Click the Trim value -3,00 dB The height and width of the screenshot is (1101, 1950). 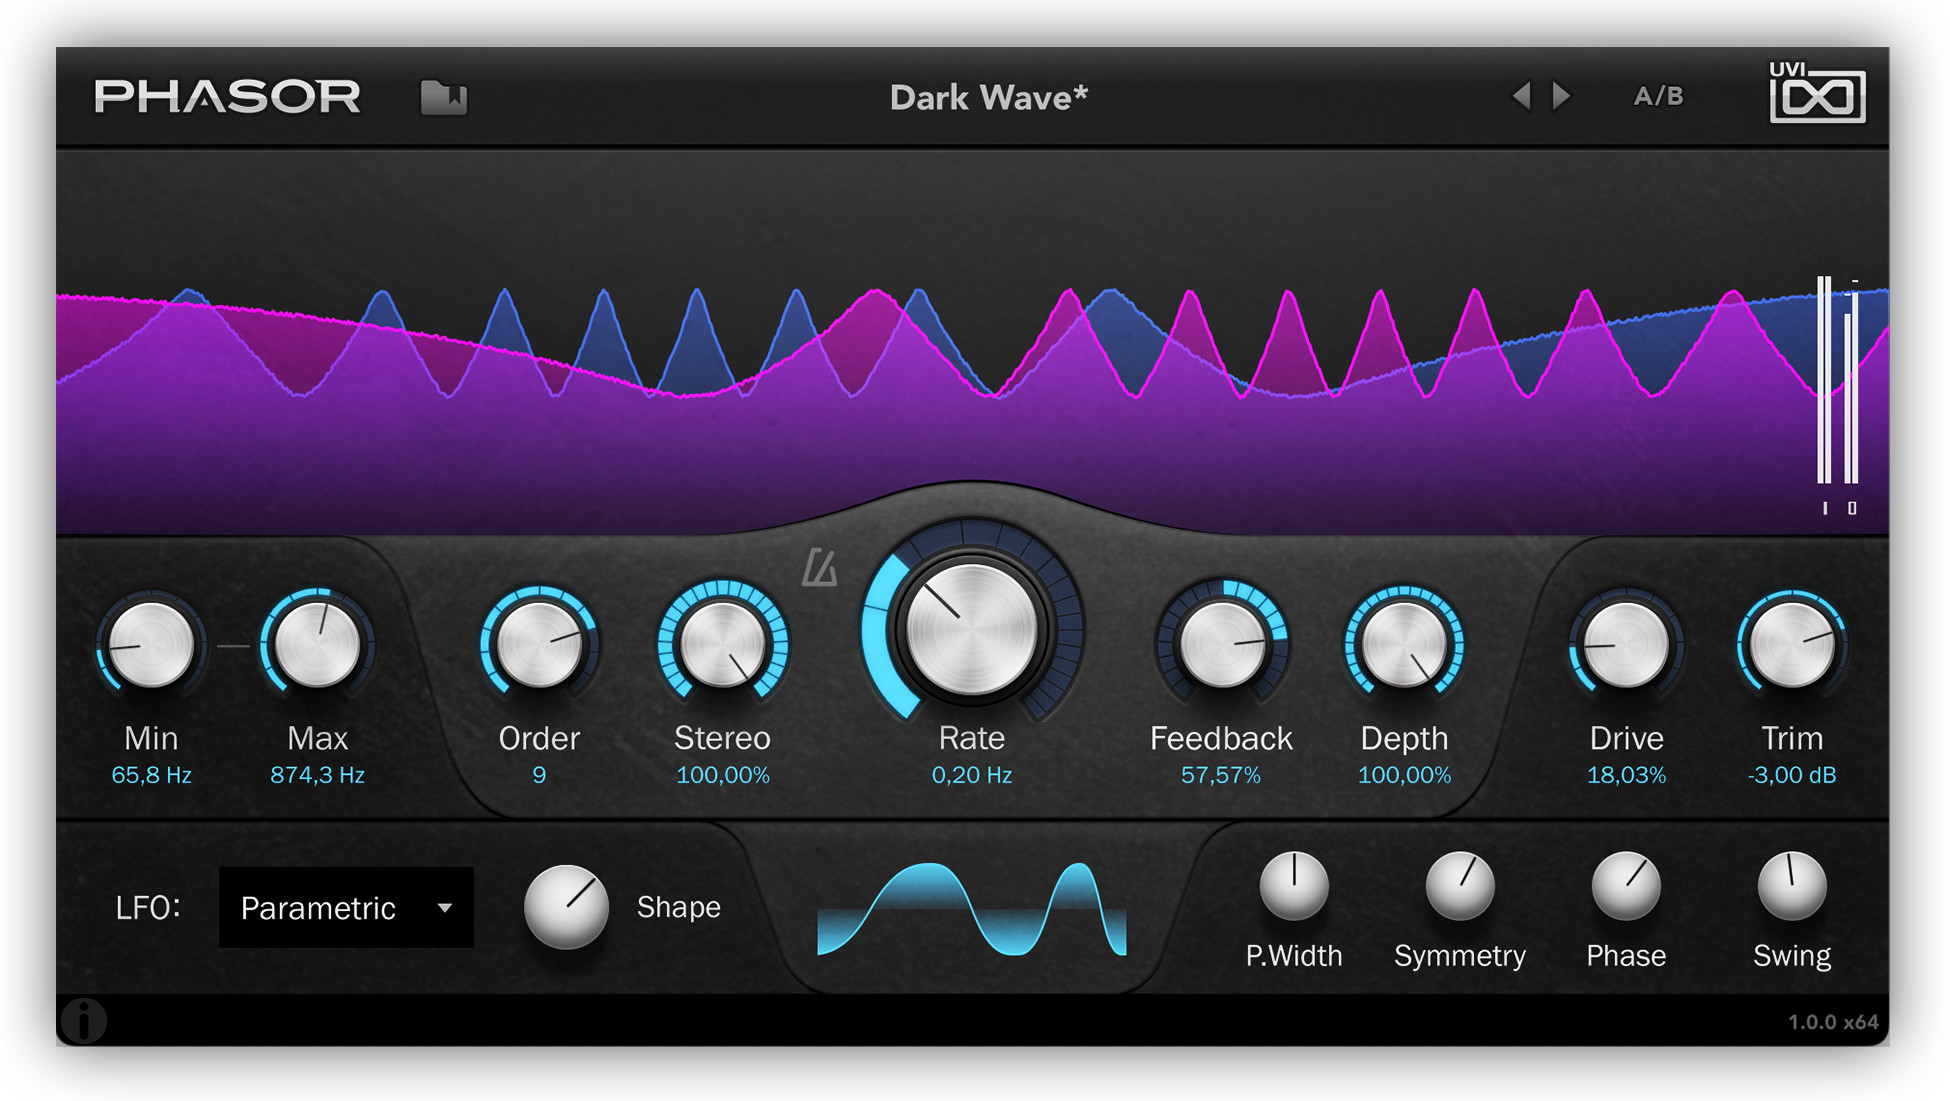pyautogui.click(x=1792, y=775)
